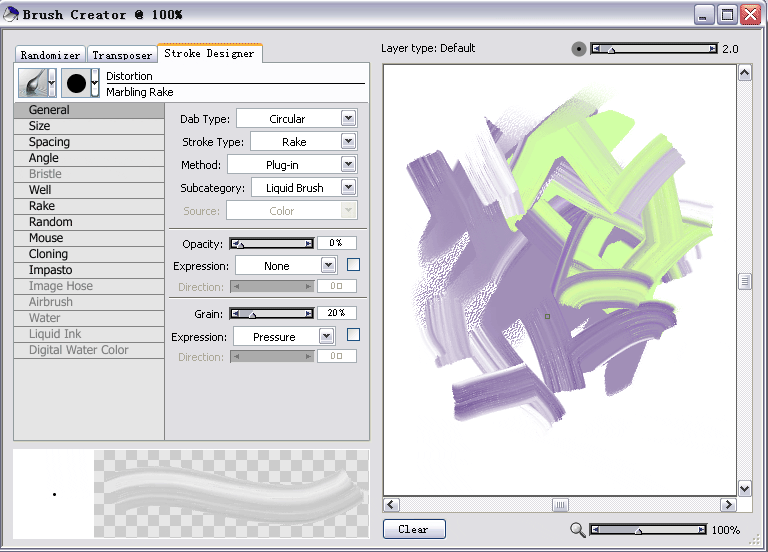This screenshot has height=552, width=768.
Task: Switch to the Randomizer tab
Action: (x=50, y=55)
